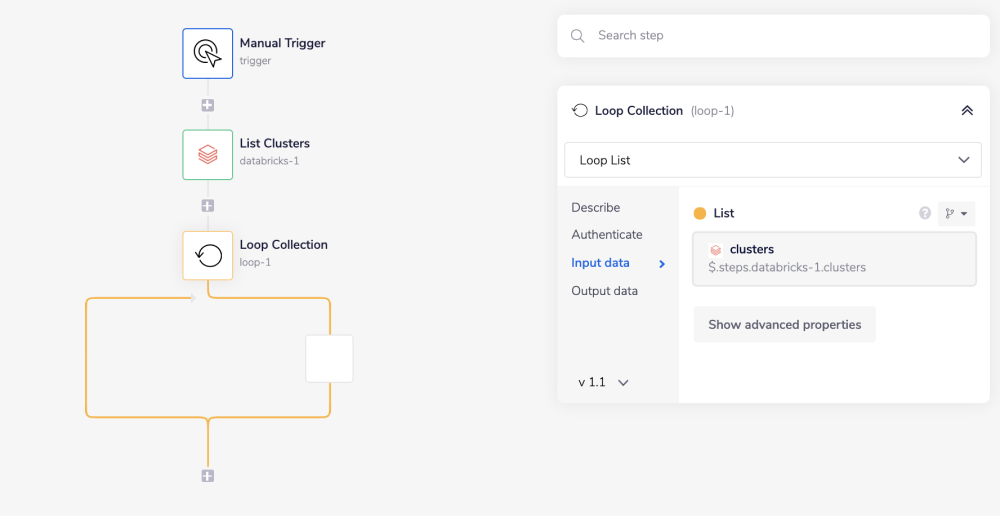Add step below the loop branch
The height and width of the screenshot is (516, 1000).
click(x=208, y=476)
